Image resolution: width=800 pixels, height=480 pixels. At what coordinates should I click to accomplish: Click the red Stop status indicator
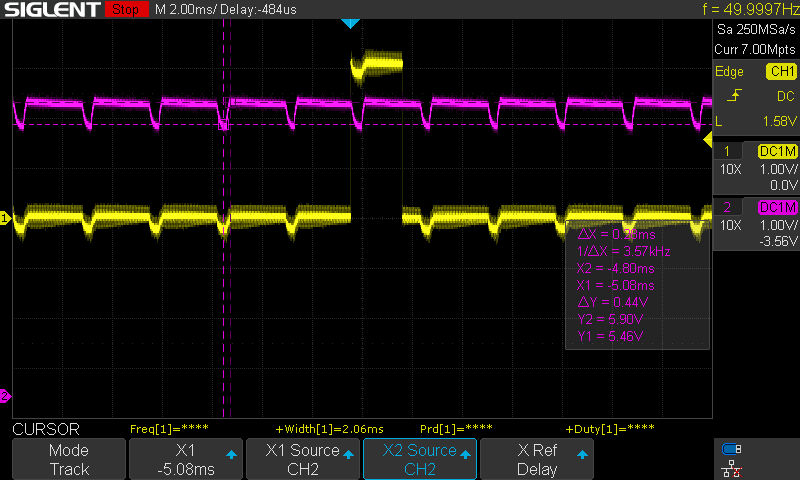pos(125,10)
